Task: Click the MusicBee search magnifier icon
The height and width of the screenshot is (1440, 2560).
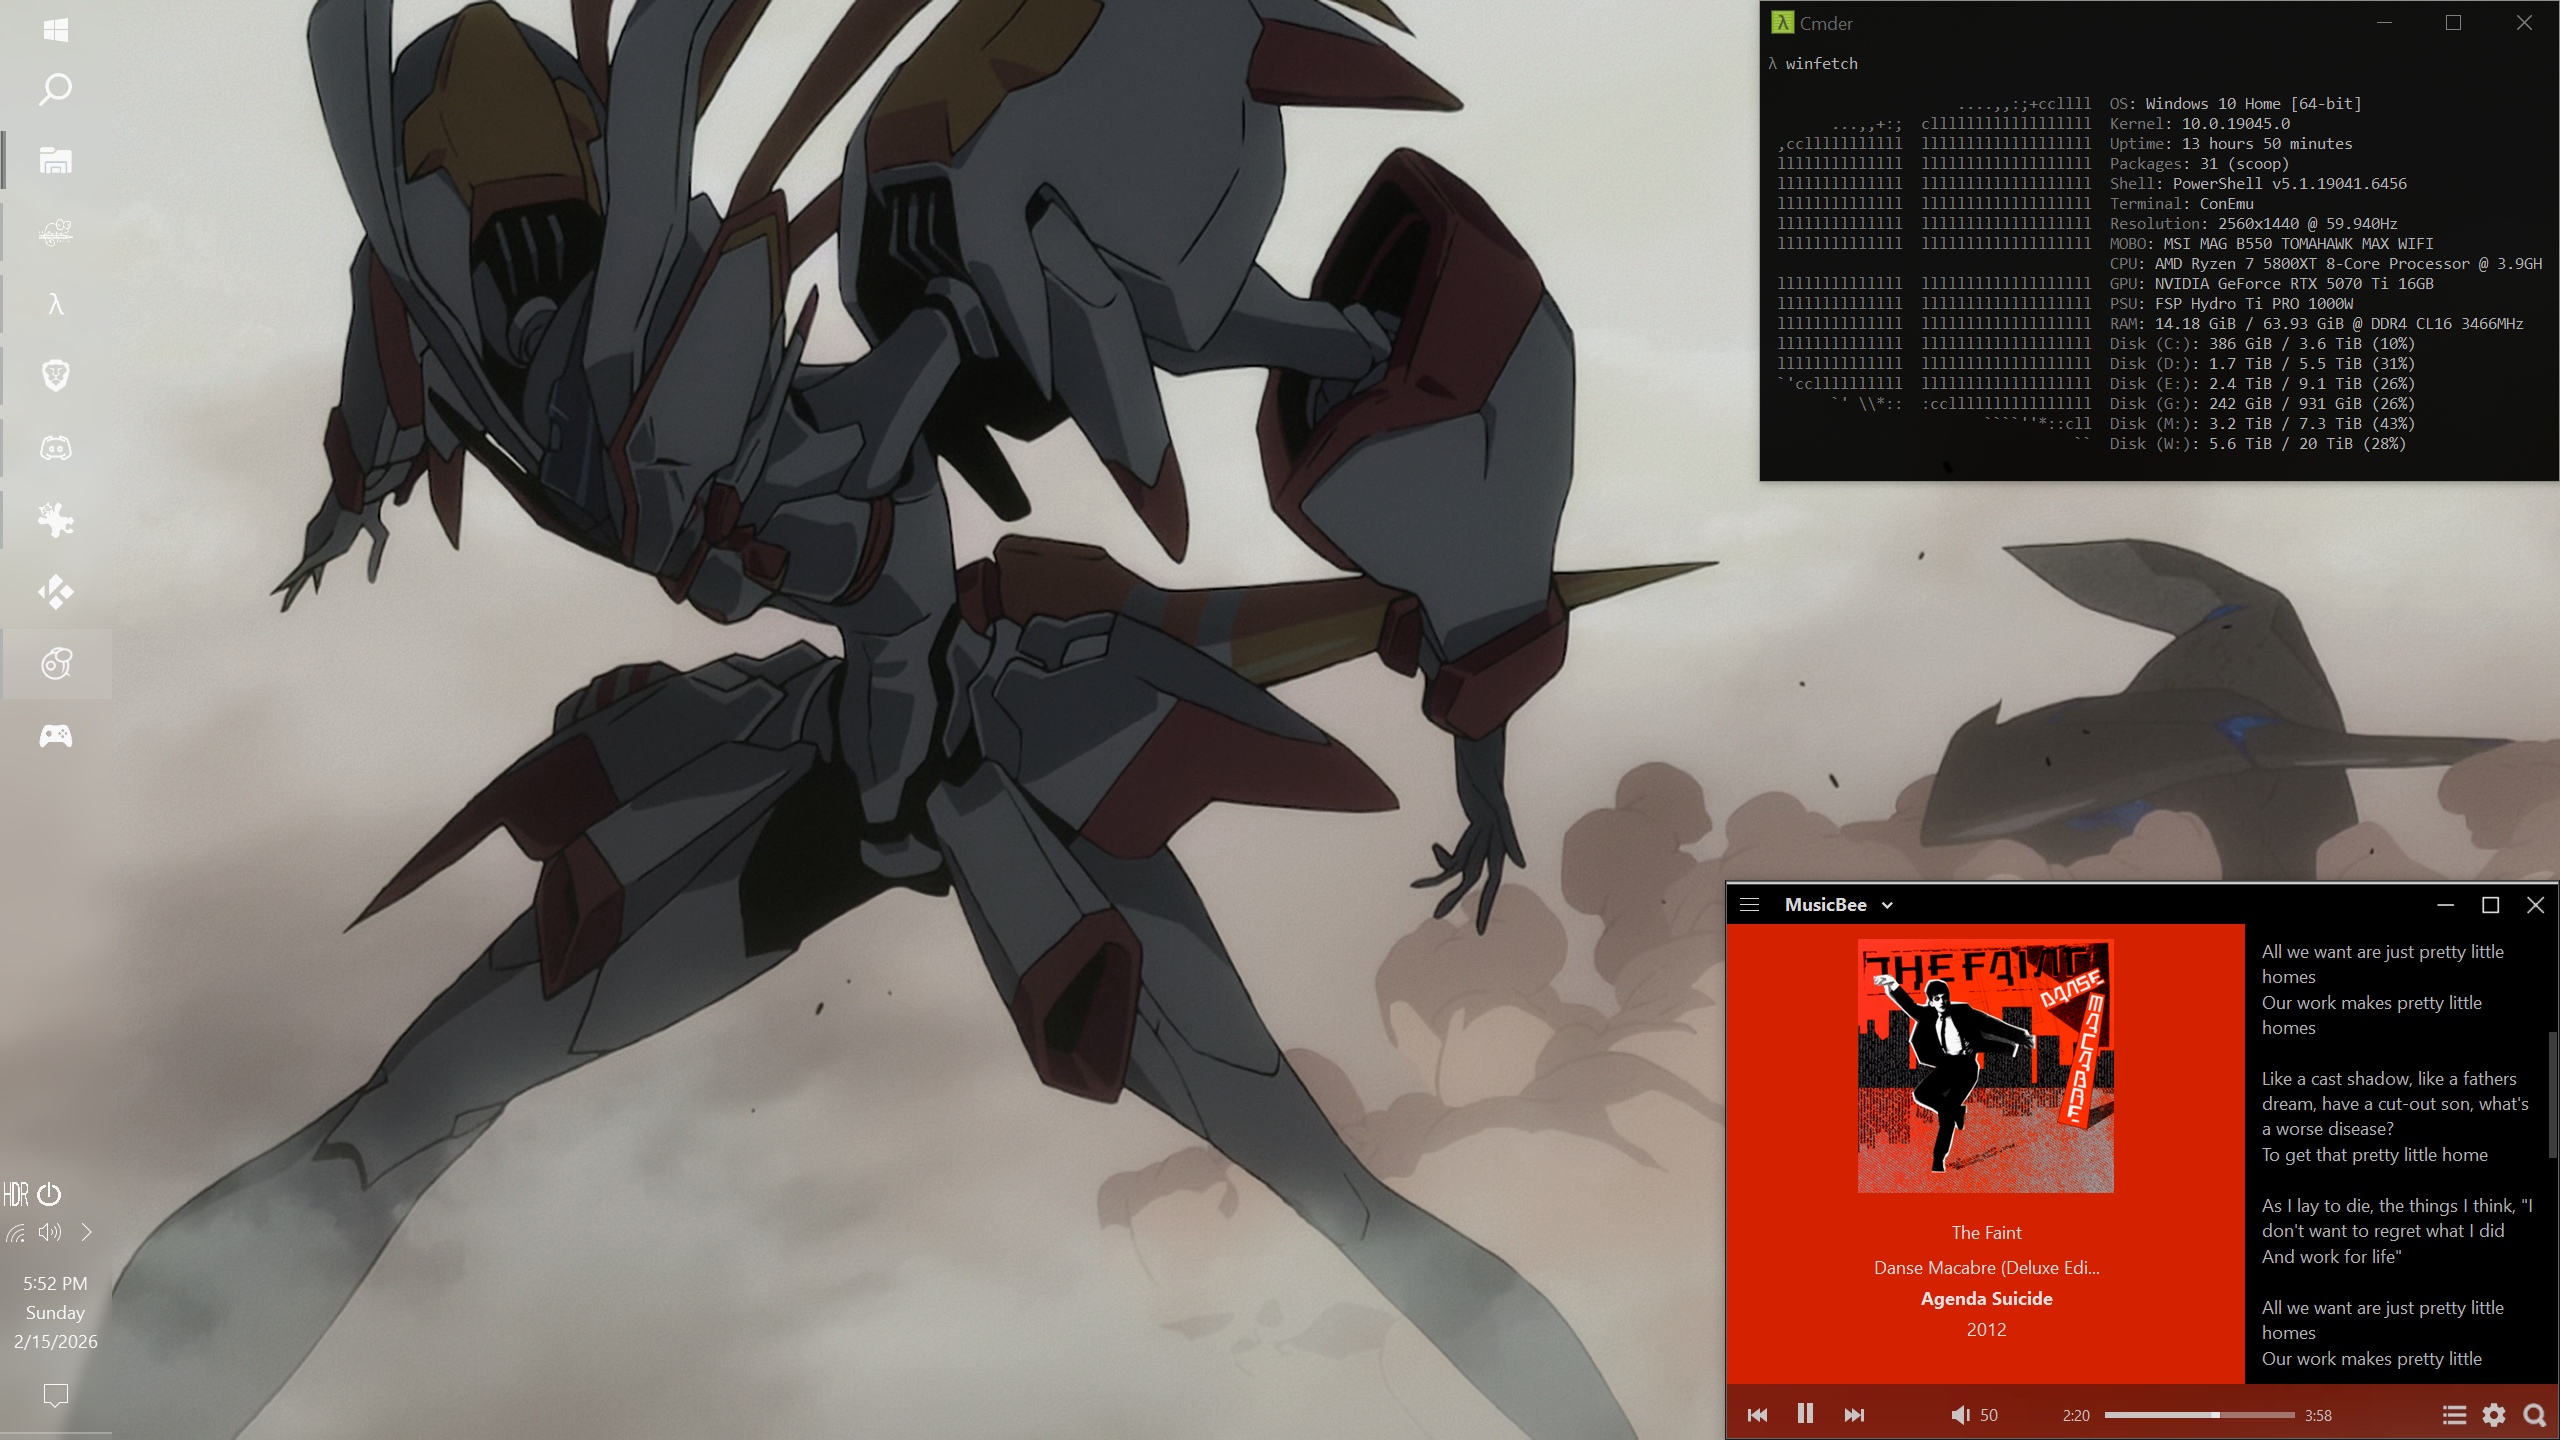Action: click(x=2534, y=1415)
